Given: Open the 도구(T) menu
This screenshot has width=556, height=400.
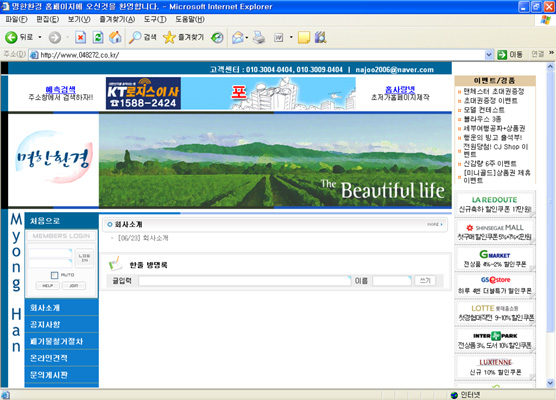Looking at the screenshot, I should (155, 20).
